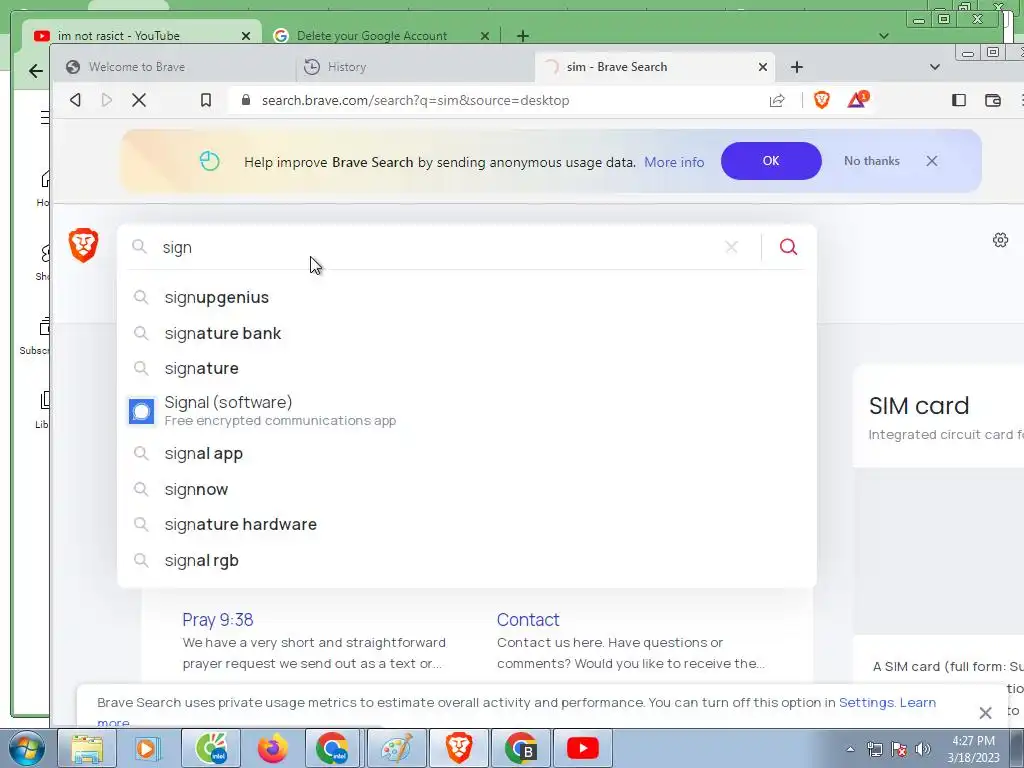This screenshot has width=1024, height=768.
Task: Bookmark this page in Brave
Action: click(206, 100)
